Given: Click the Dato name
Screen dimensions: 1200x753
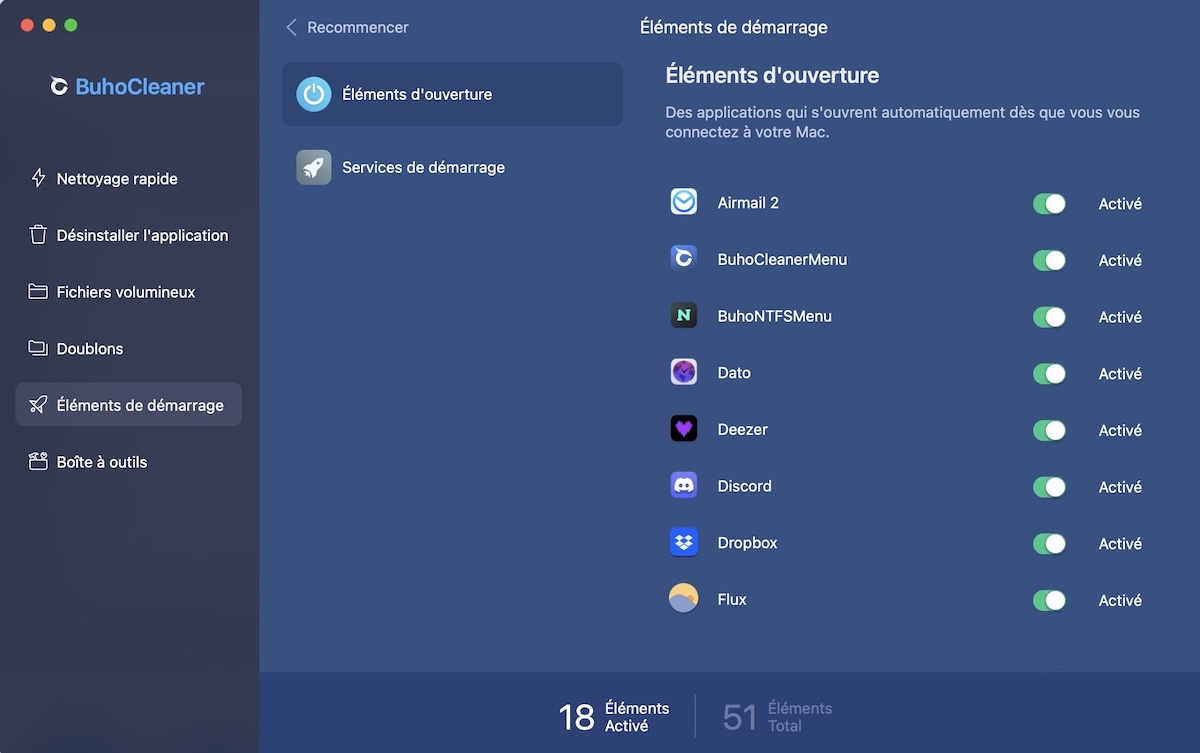Looking at the screenshot, I should click(734, 373).
